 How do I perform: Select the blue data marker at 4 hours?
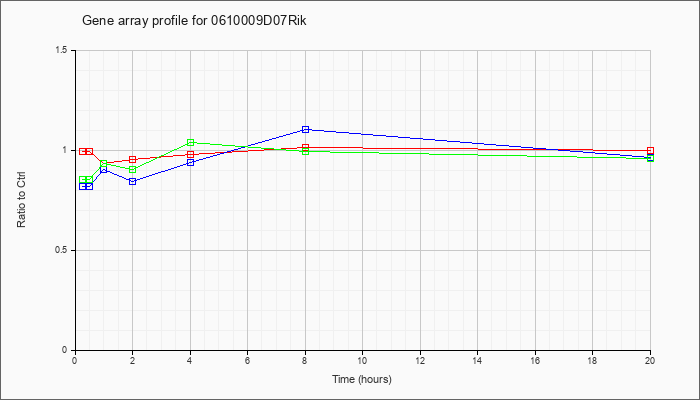pyautogui.click(x=191, y=162)
